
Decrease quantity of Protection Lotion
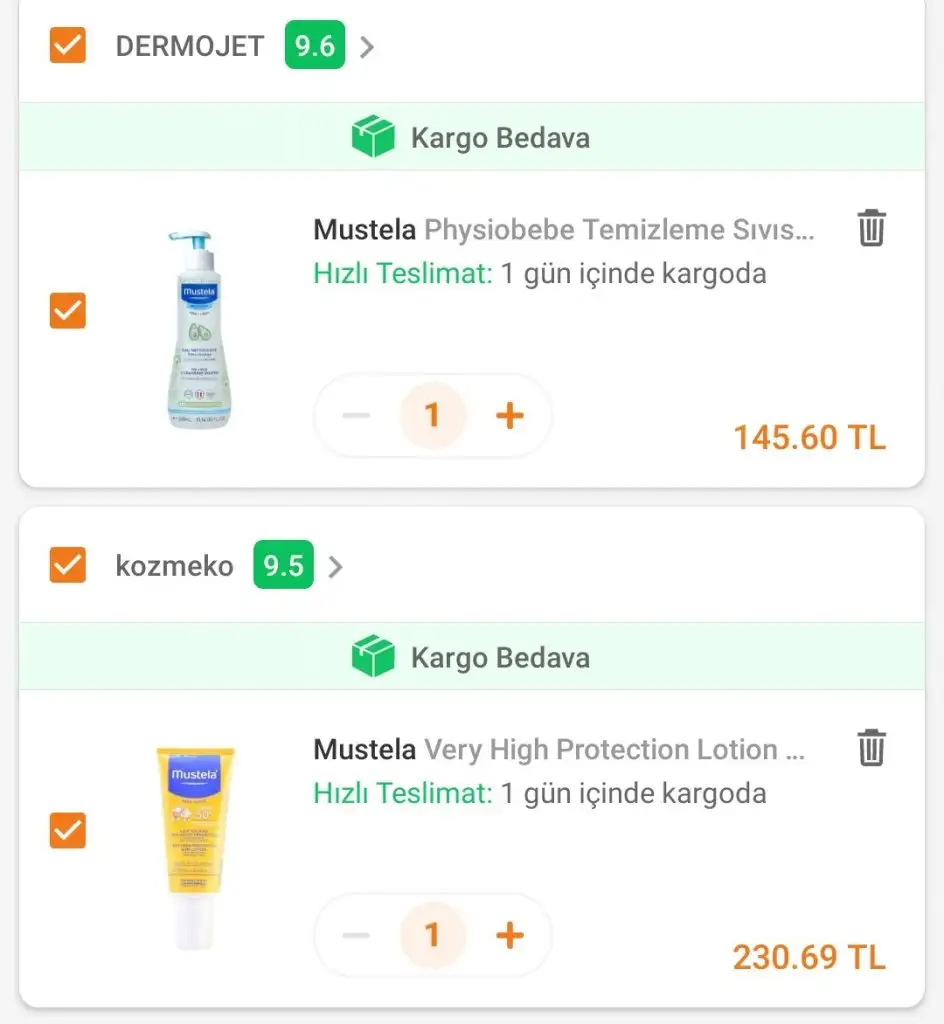356,935
